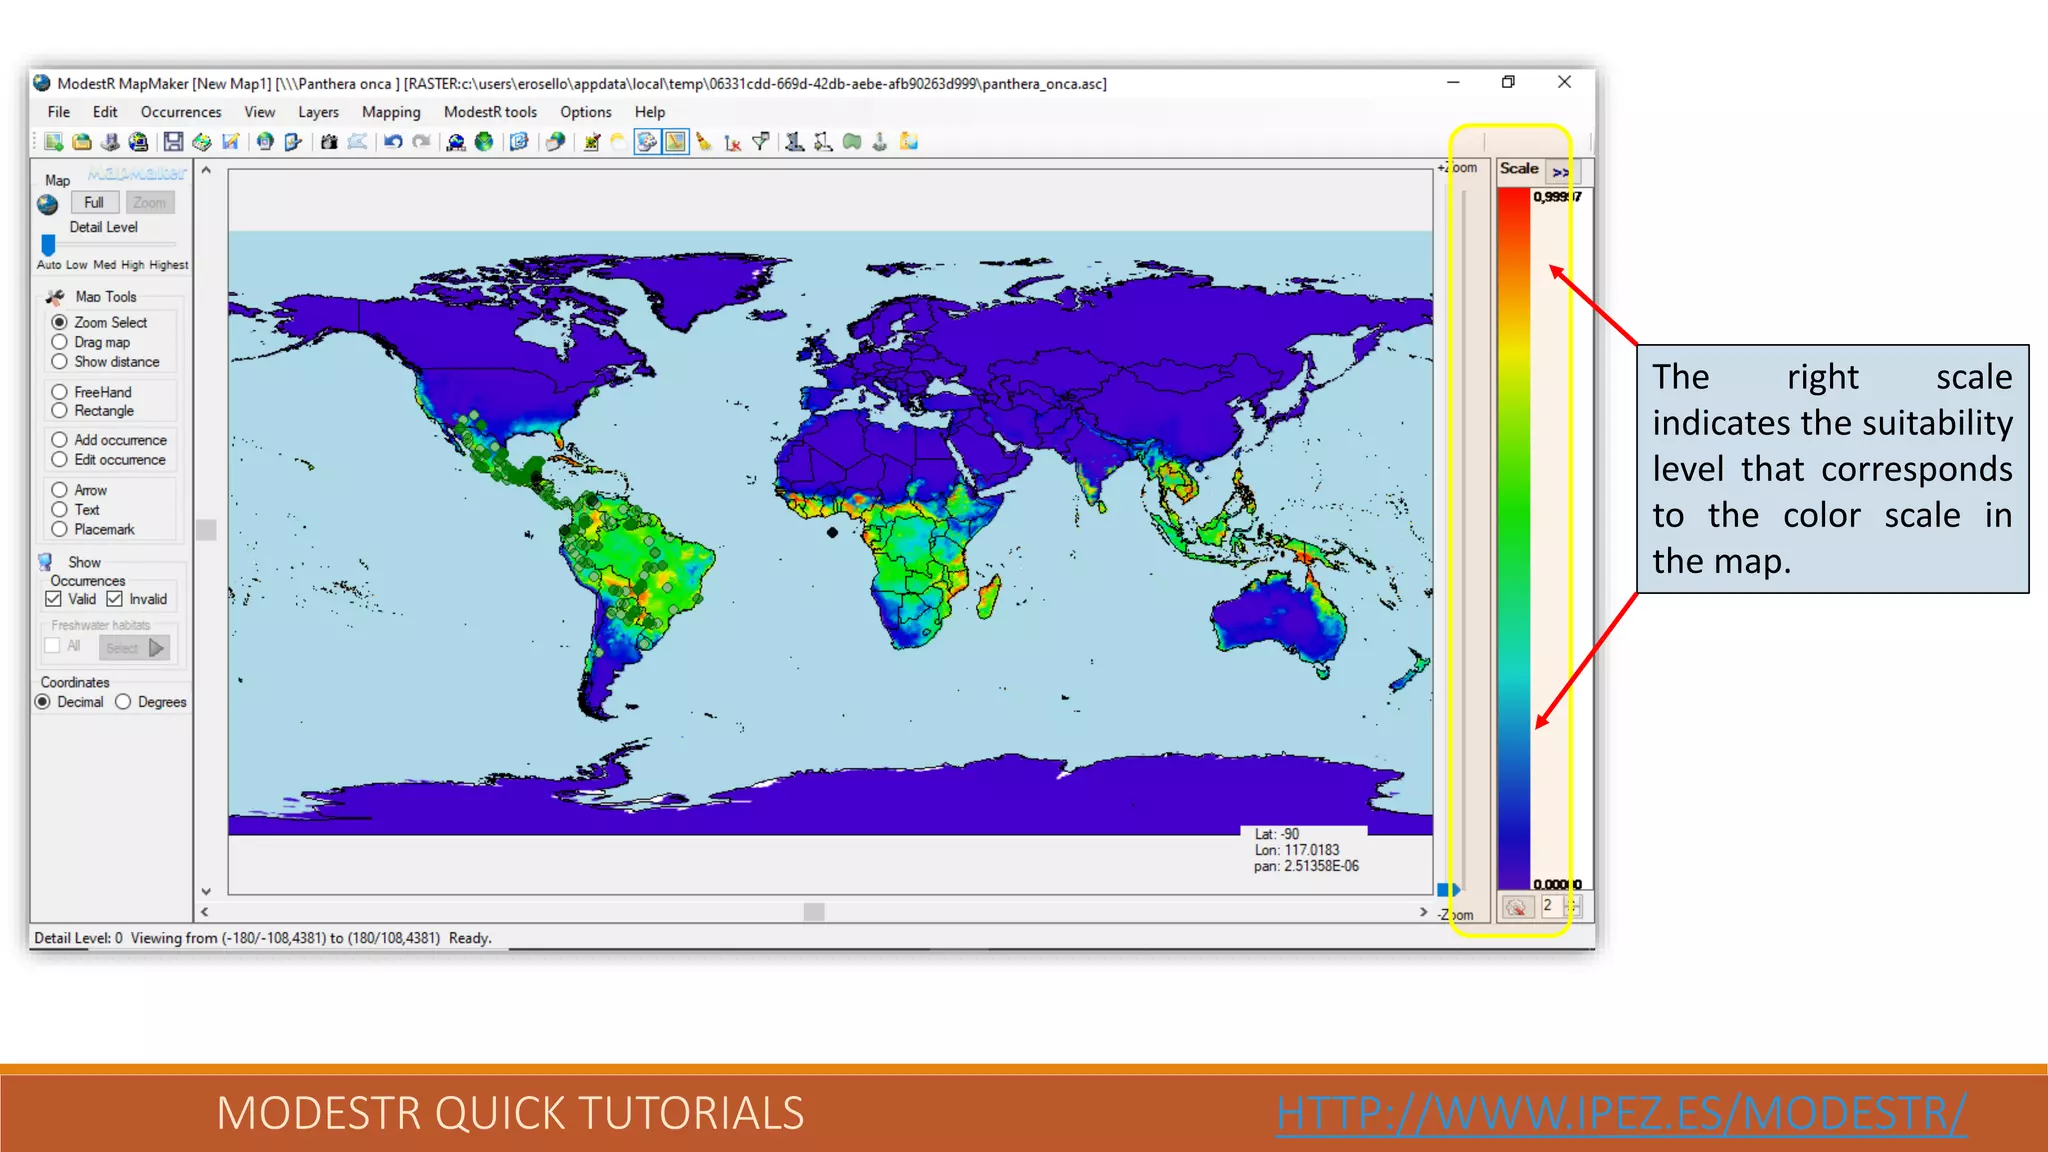Open the Occurrences menu

(181, 112)
